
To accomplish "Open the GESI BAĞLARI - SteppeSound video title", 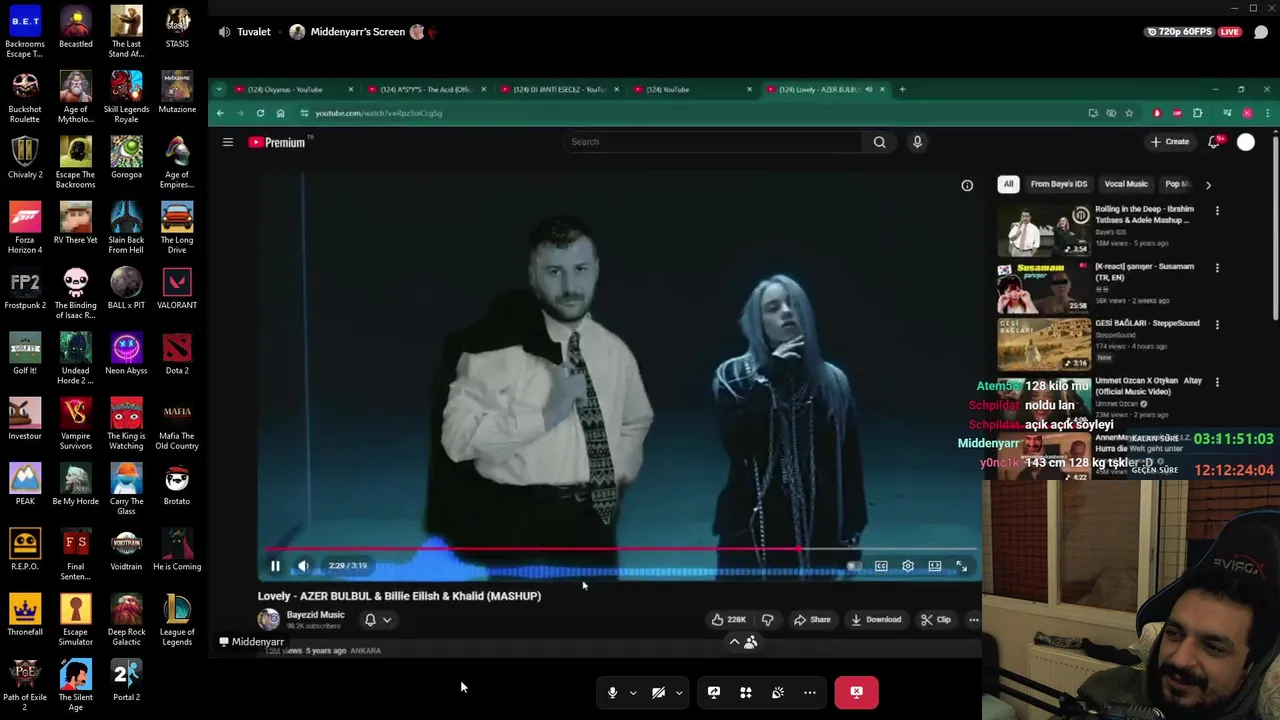I will point(1147,323).
